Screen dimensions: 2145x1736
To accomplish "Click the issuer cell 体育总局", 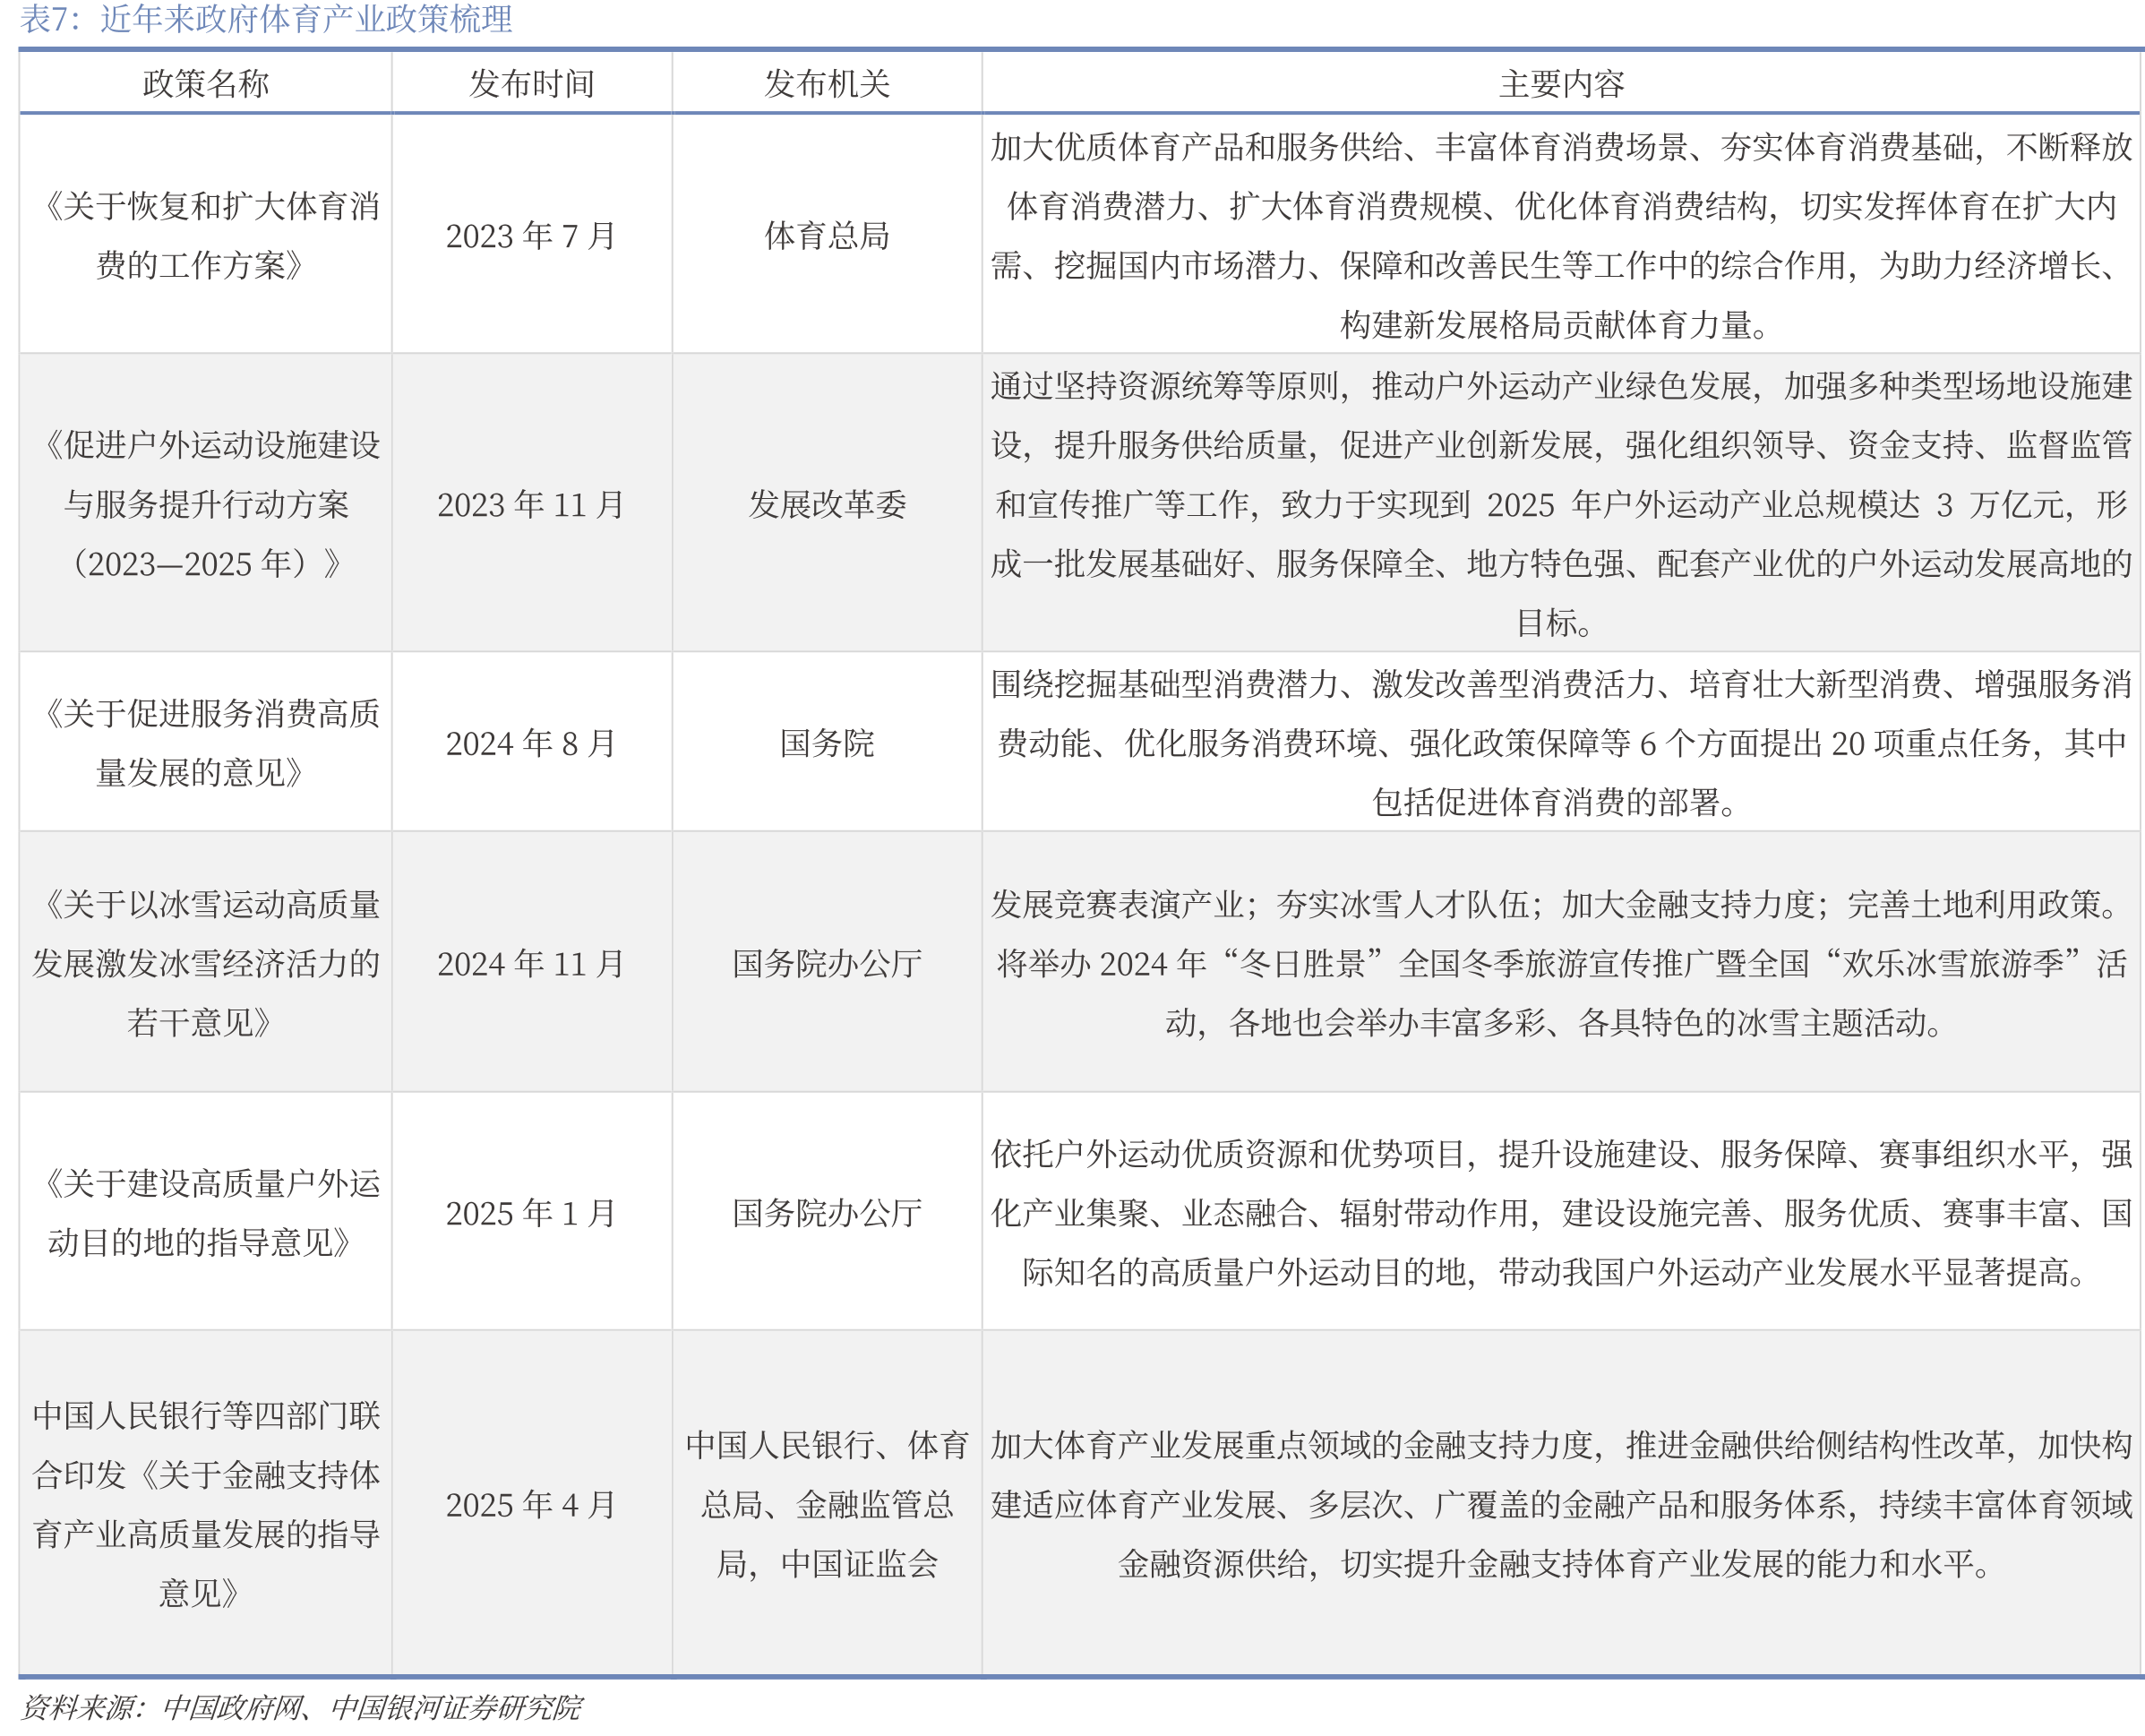I will point(827,236).
